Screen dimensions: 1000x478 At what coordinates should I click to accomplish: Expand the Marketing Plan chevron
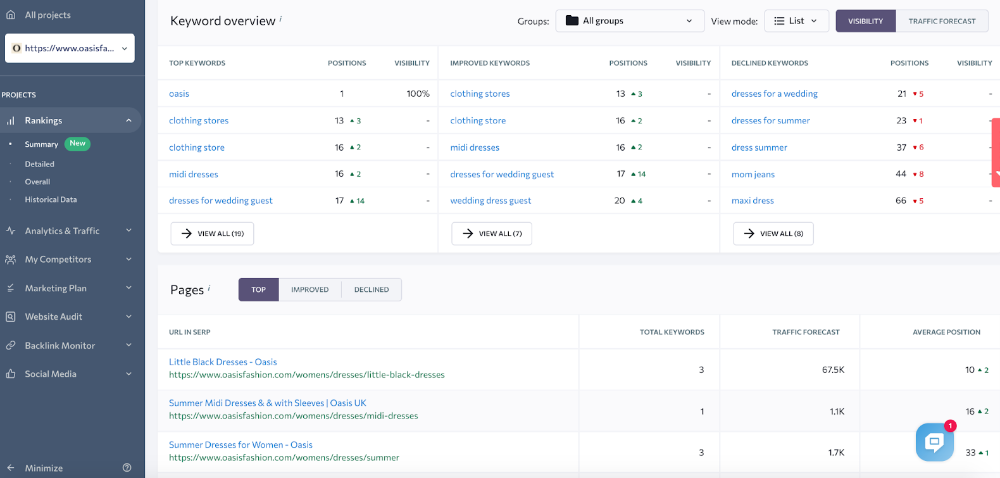pyautogui.click(x=128, y=288)
